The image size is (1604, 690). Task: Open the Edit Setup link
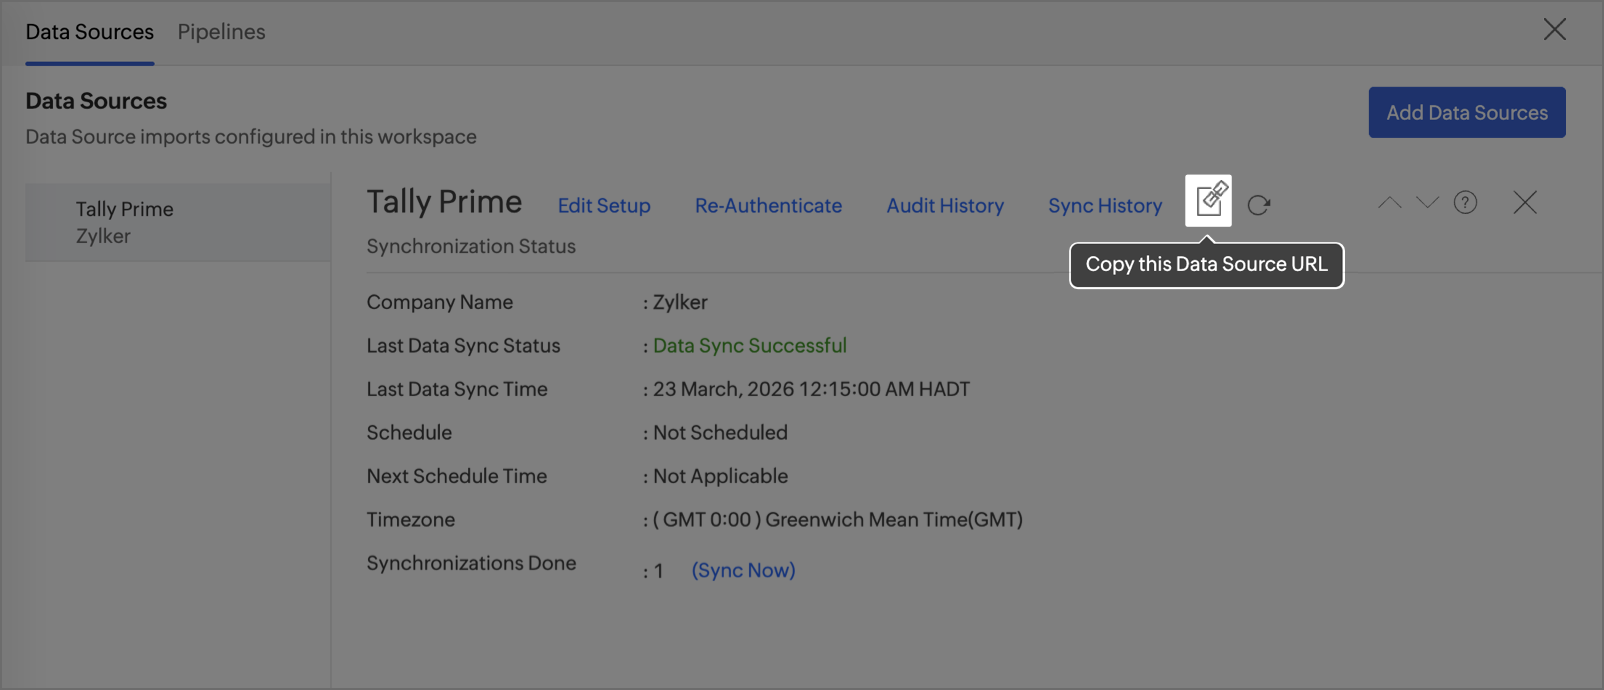click(604, 206)
